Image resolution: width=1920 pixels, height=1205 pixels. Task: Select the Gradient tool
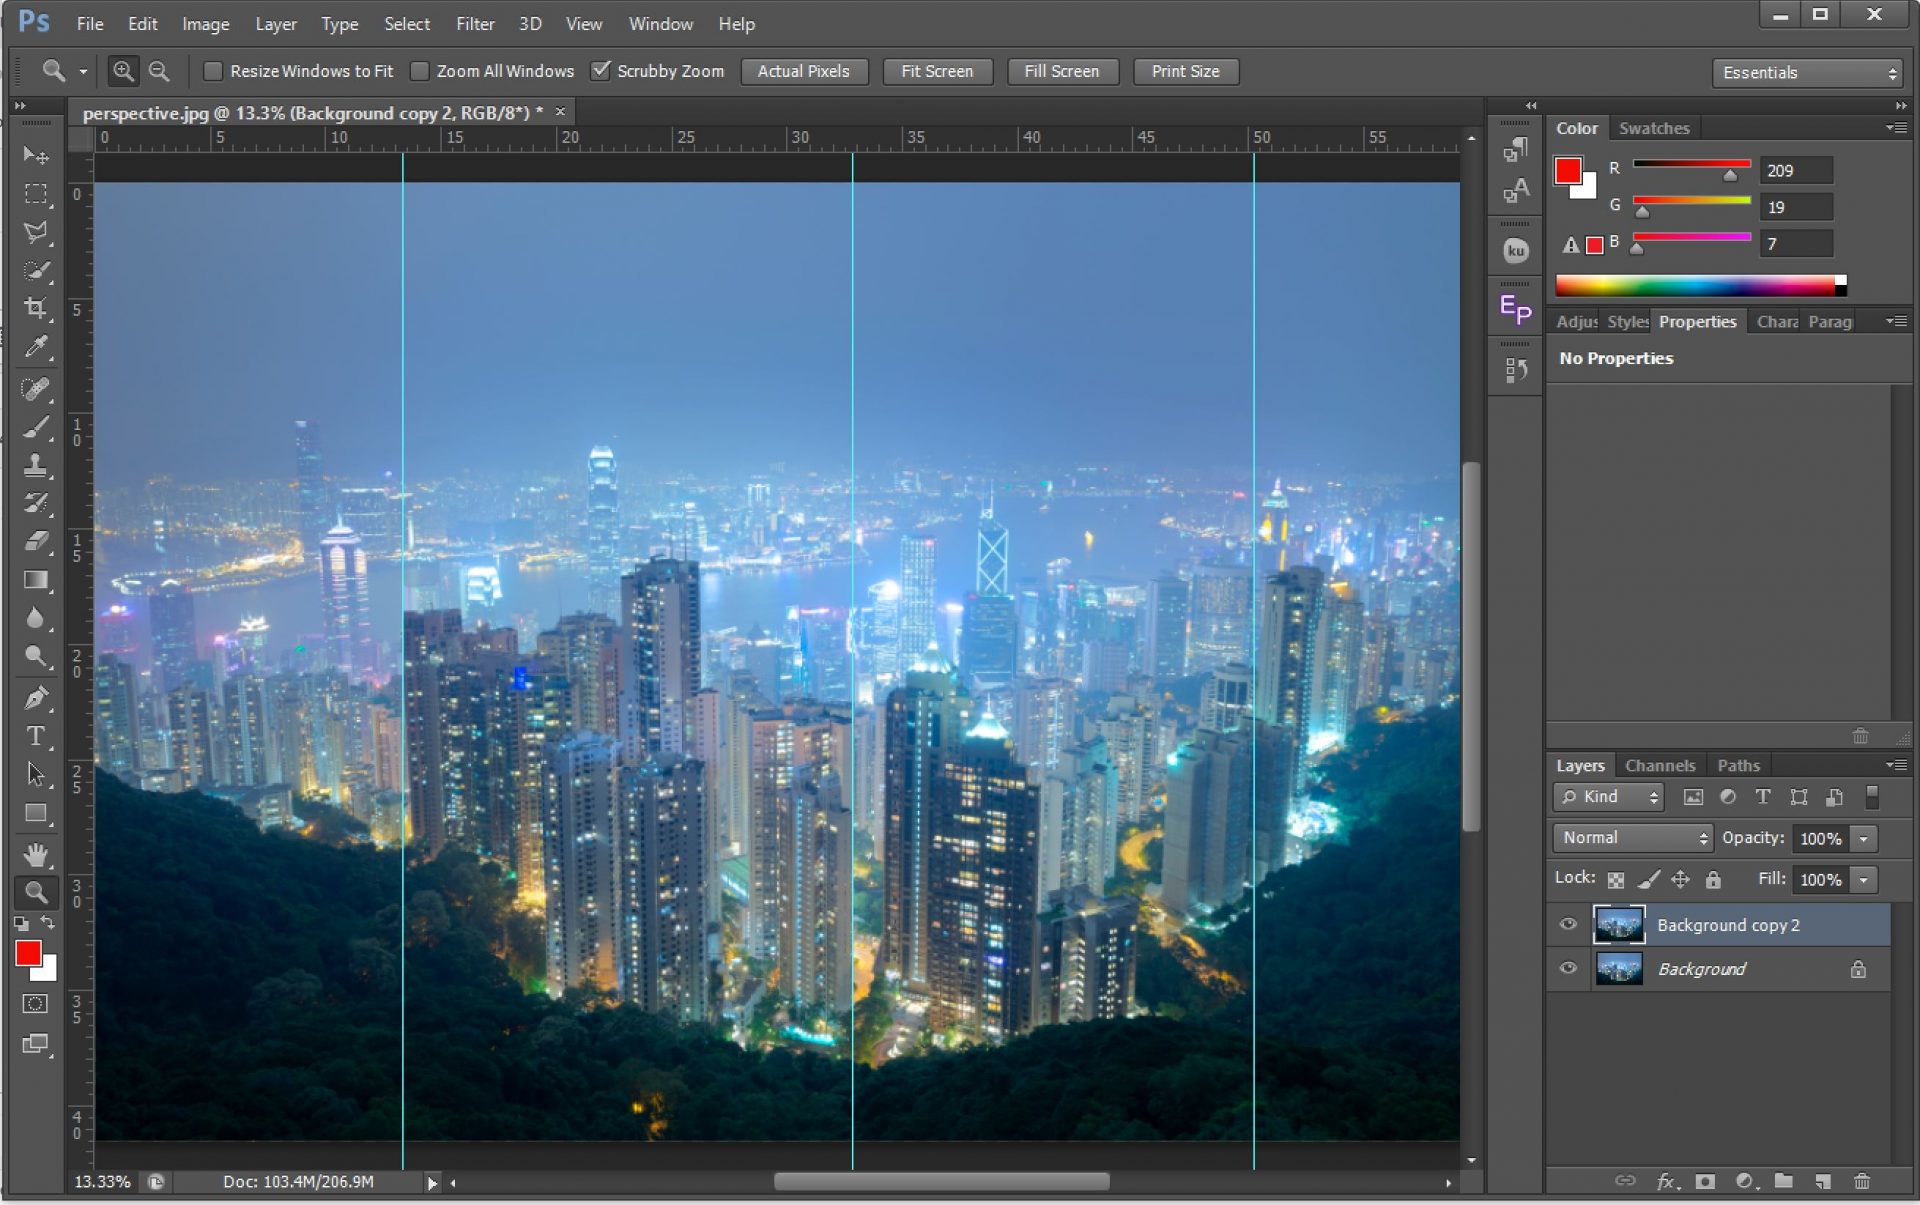[37, 580]
